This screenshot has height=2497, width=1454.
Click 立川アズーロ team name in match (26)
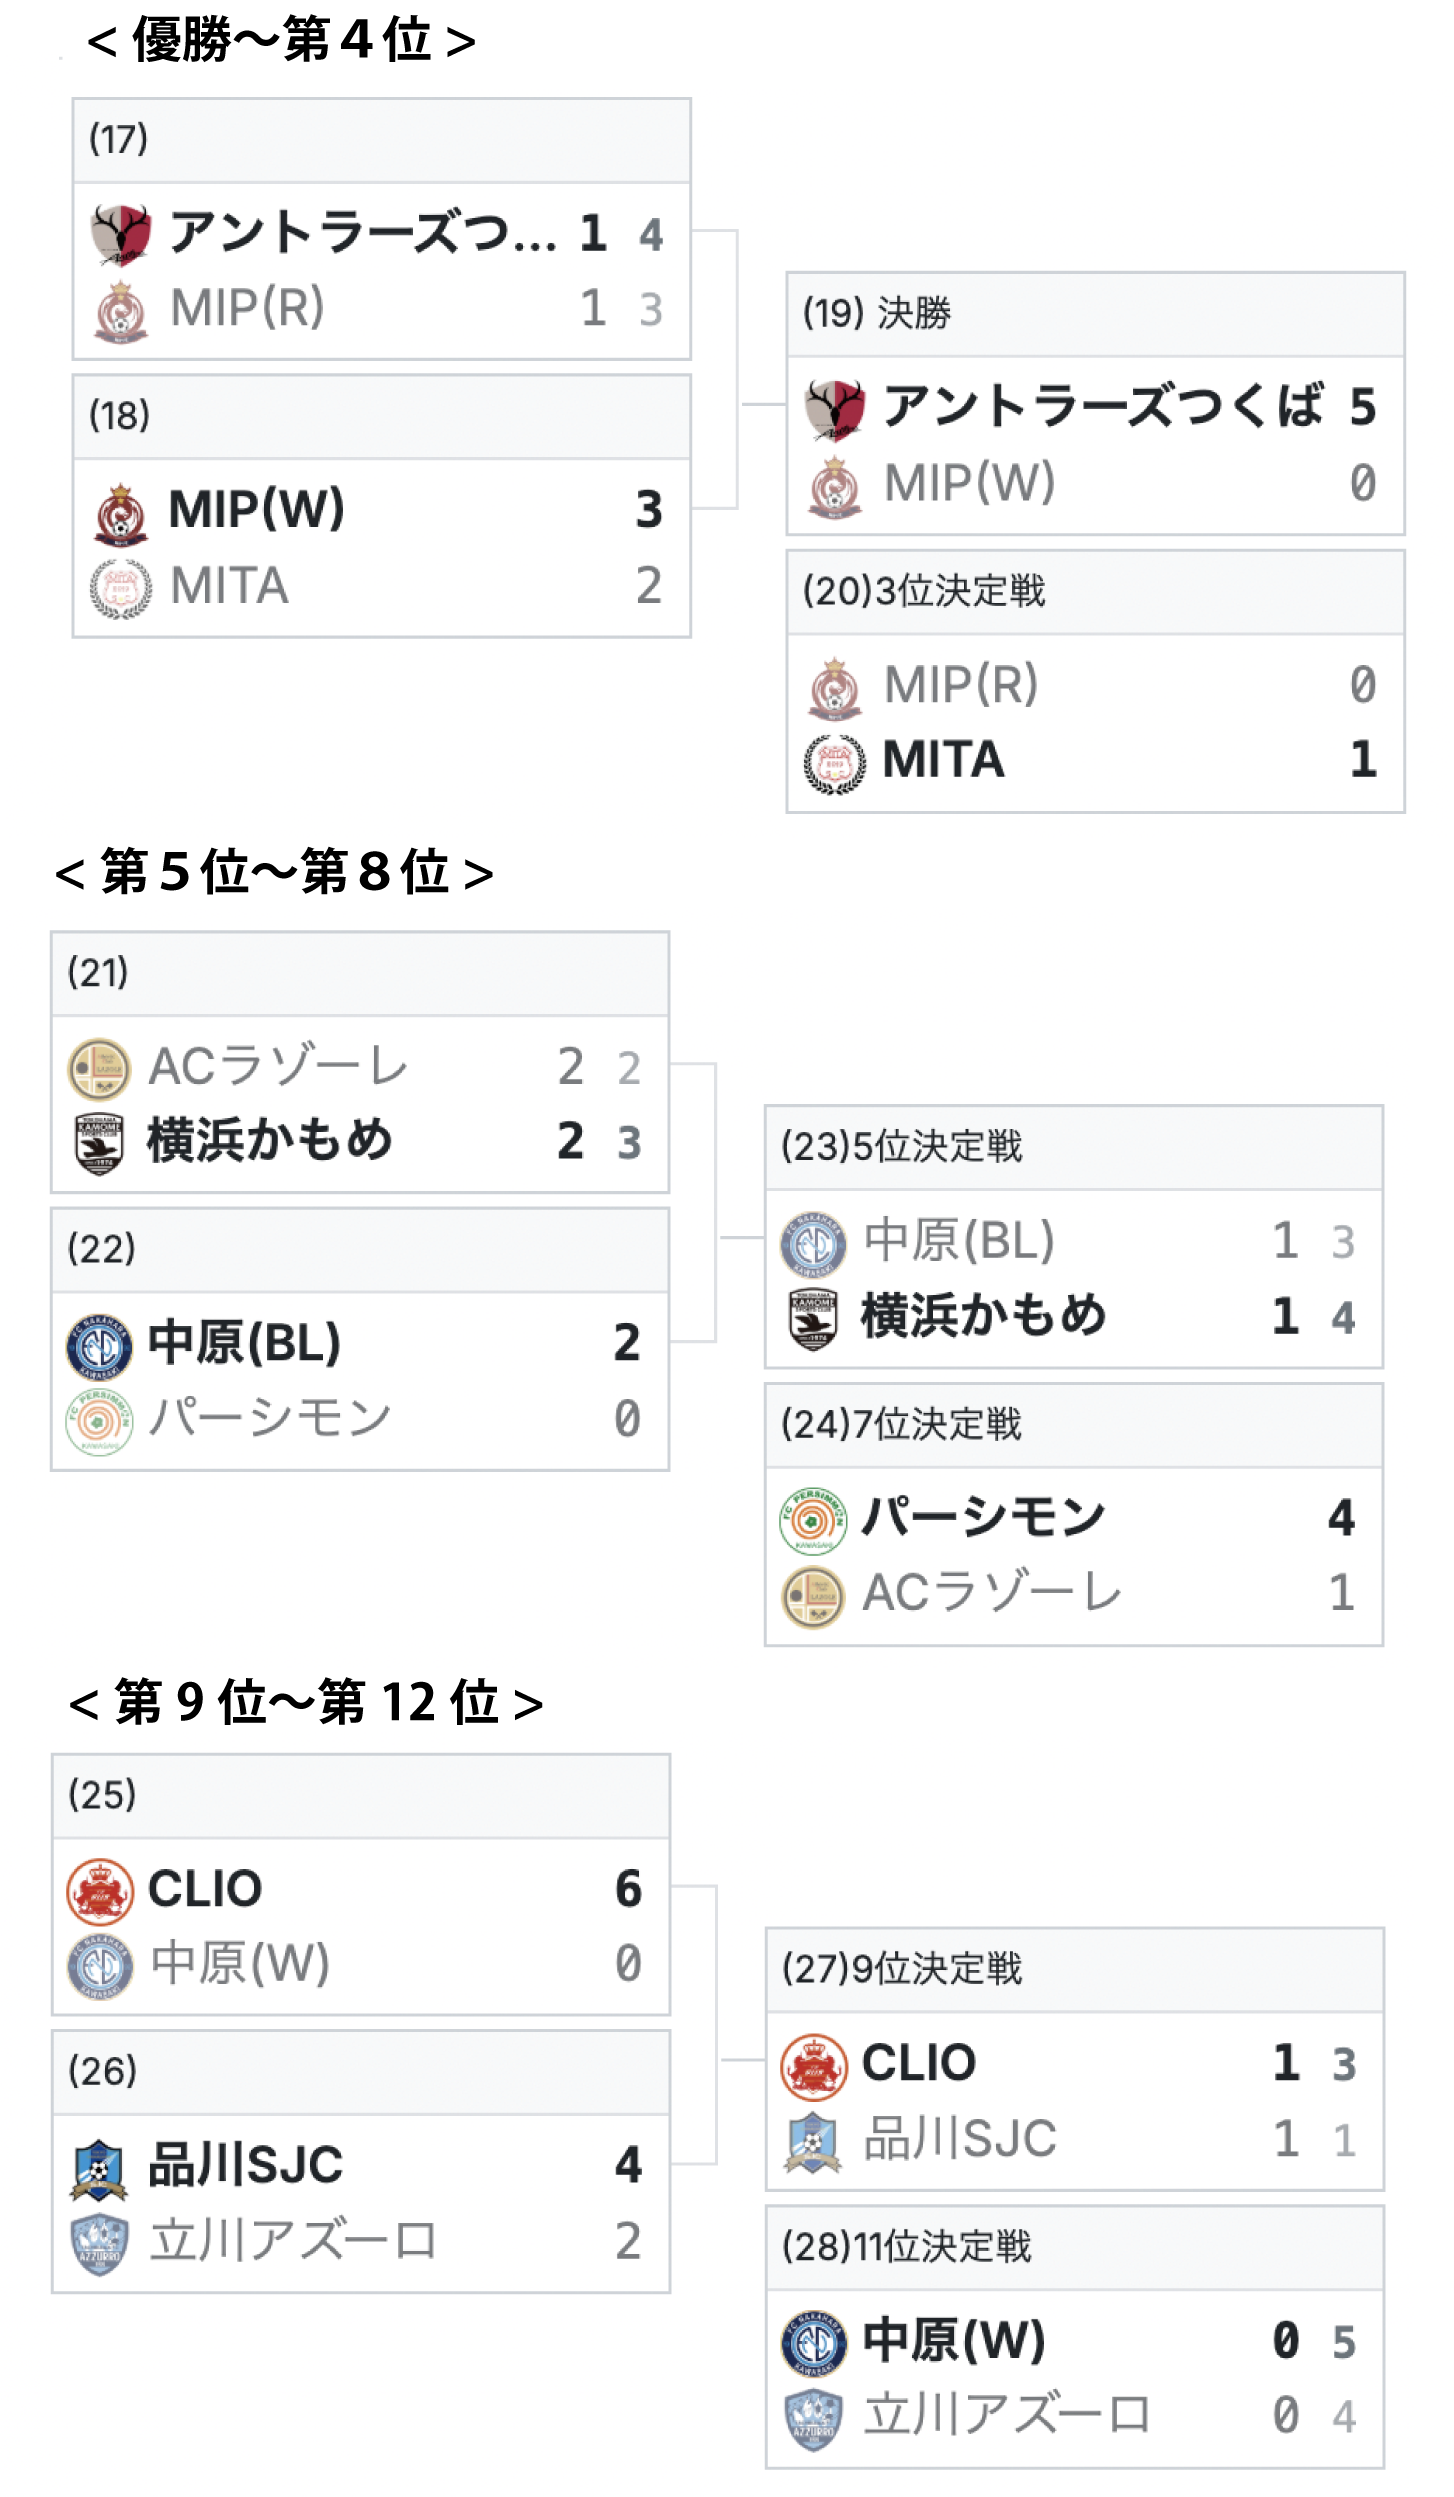pos(293,2241)
